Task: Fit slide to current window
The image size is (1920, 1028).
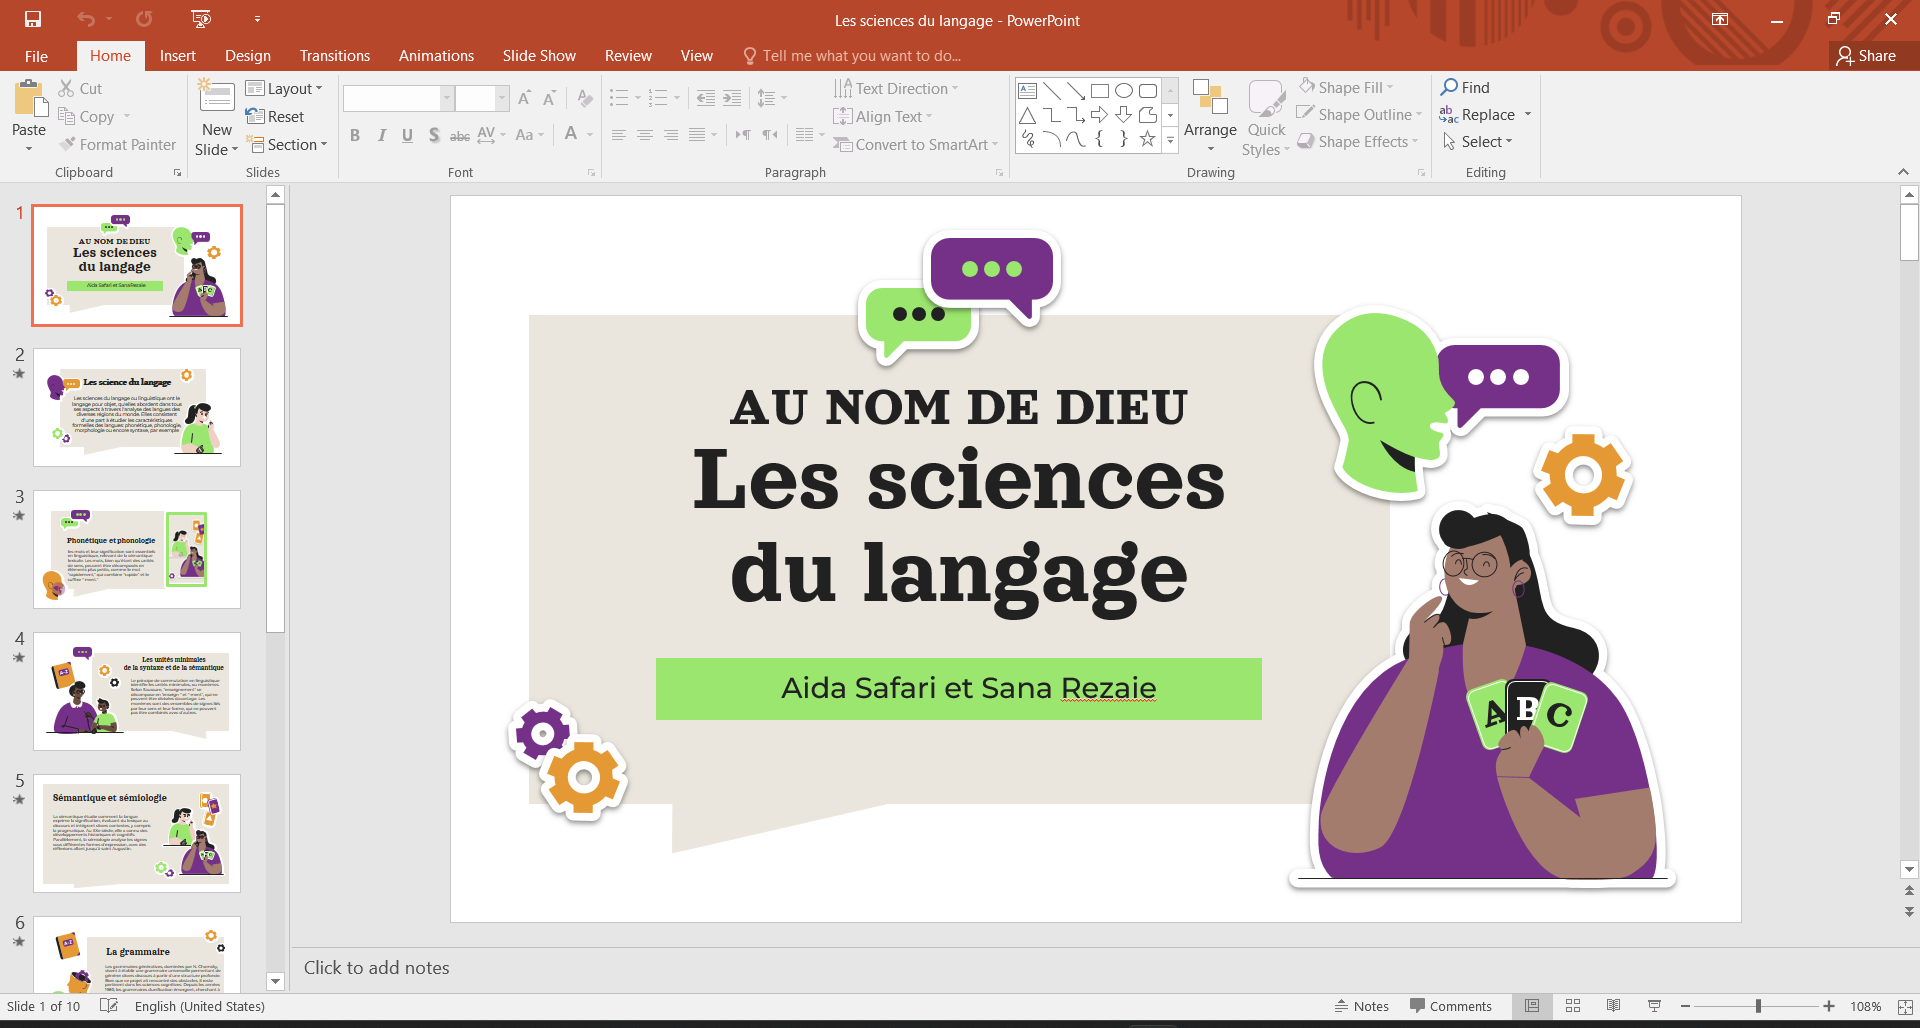Action: coord(1905,1006)
